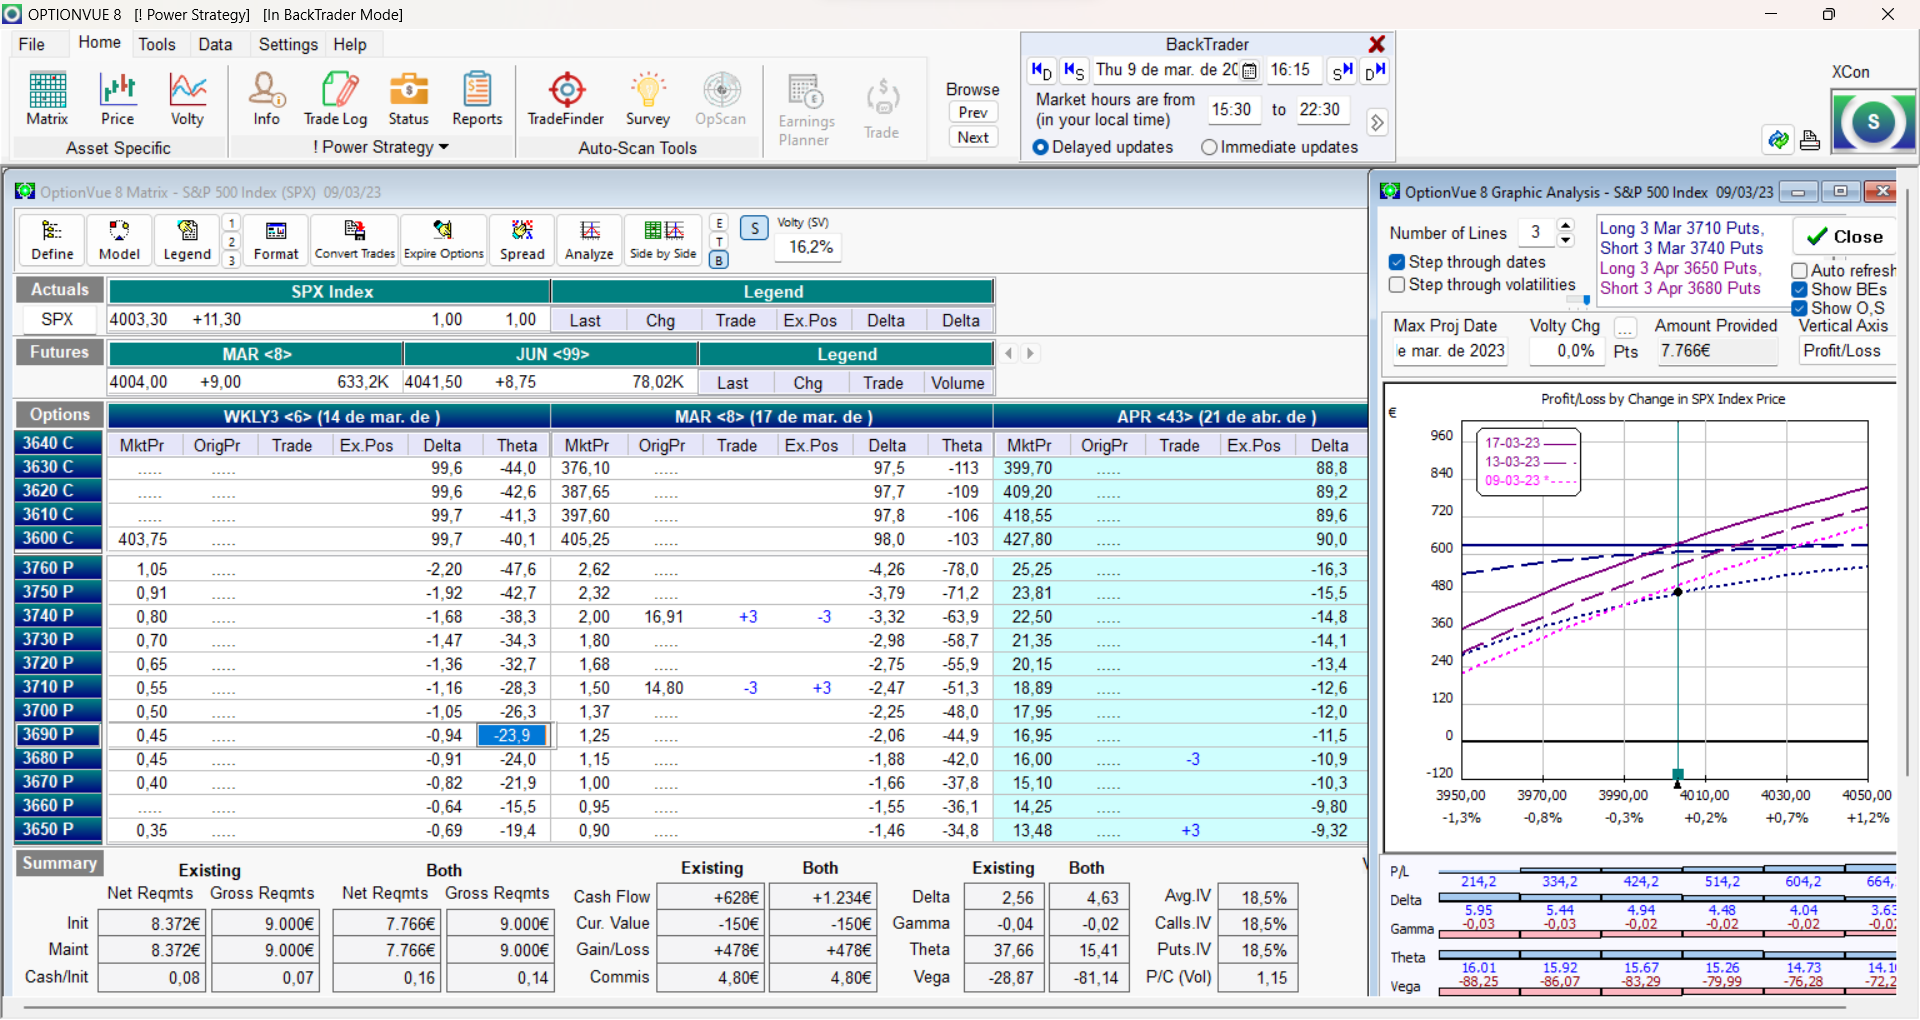Image resolution: width=1920 pixels, height=1020 pixels.
Task: Open the Price chart tool
Action: pos(117,99)
